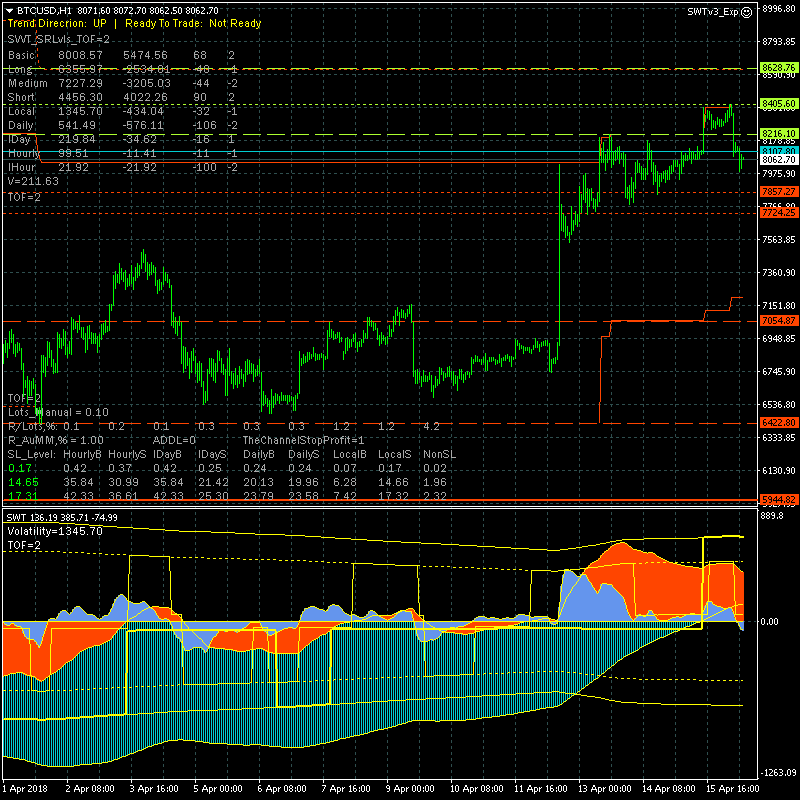Click the triangle icon beside BTCUSD,H1
Screen dimensions: 800x800
[9, 9]
